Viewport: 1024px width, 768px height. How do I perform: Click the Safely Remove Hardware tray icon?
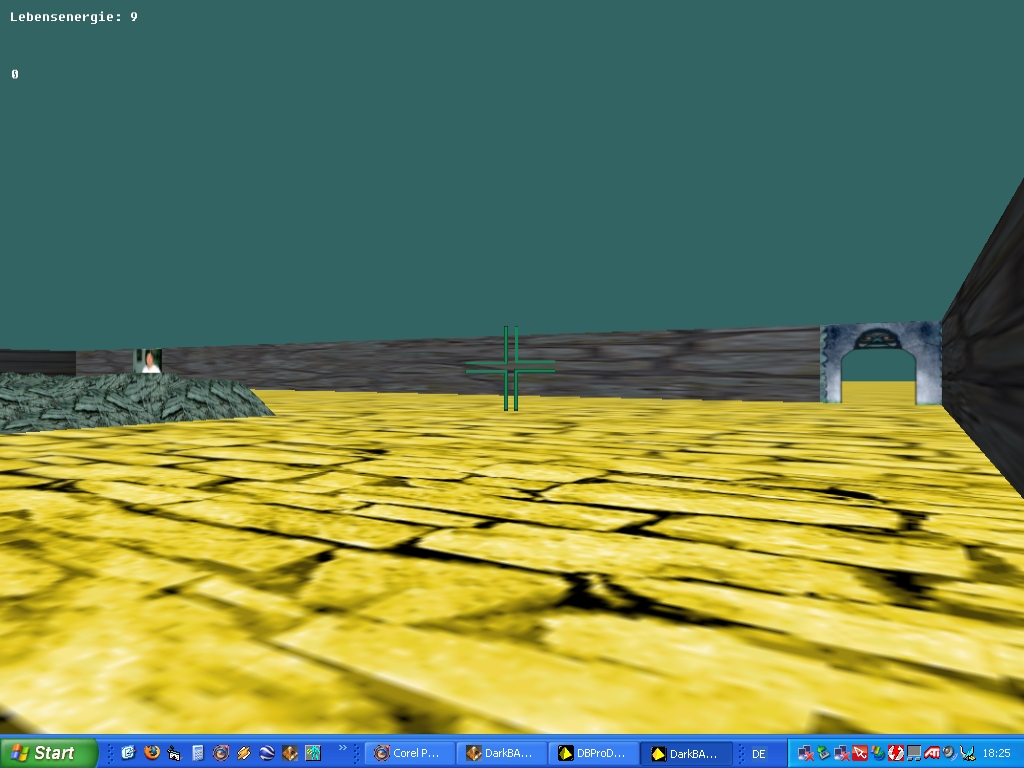coord(823,753)
